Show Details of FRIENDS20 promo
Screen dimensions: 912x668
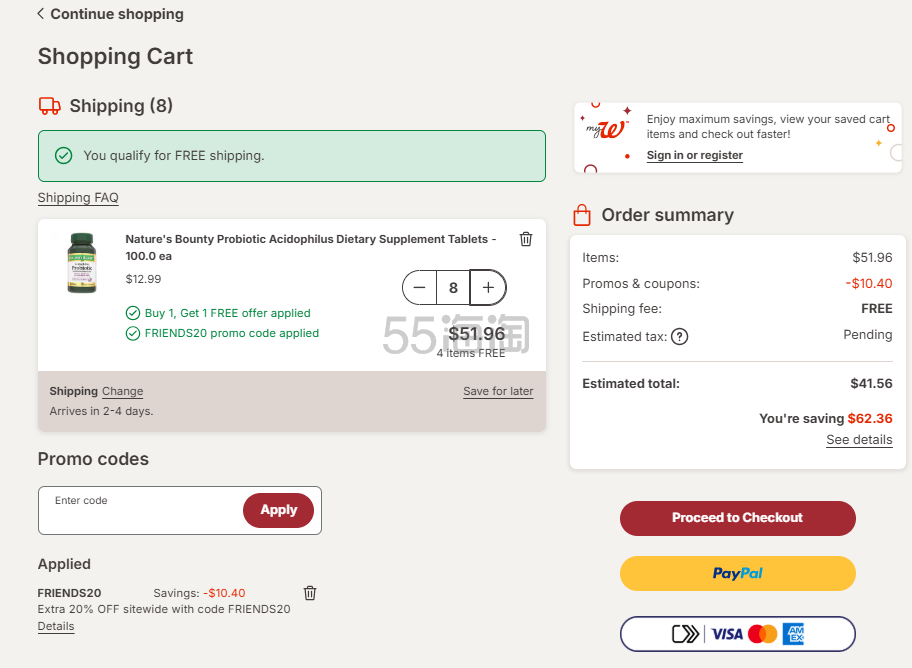pos(56,626)
